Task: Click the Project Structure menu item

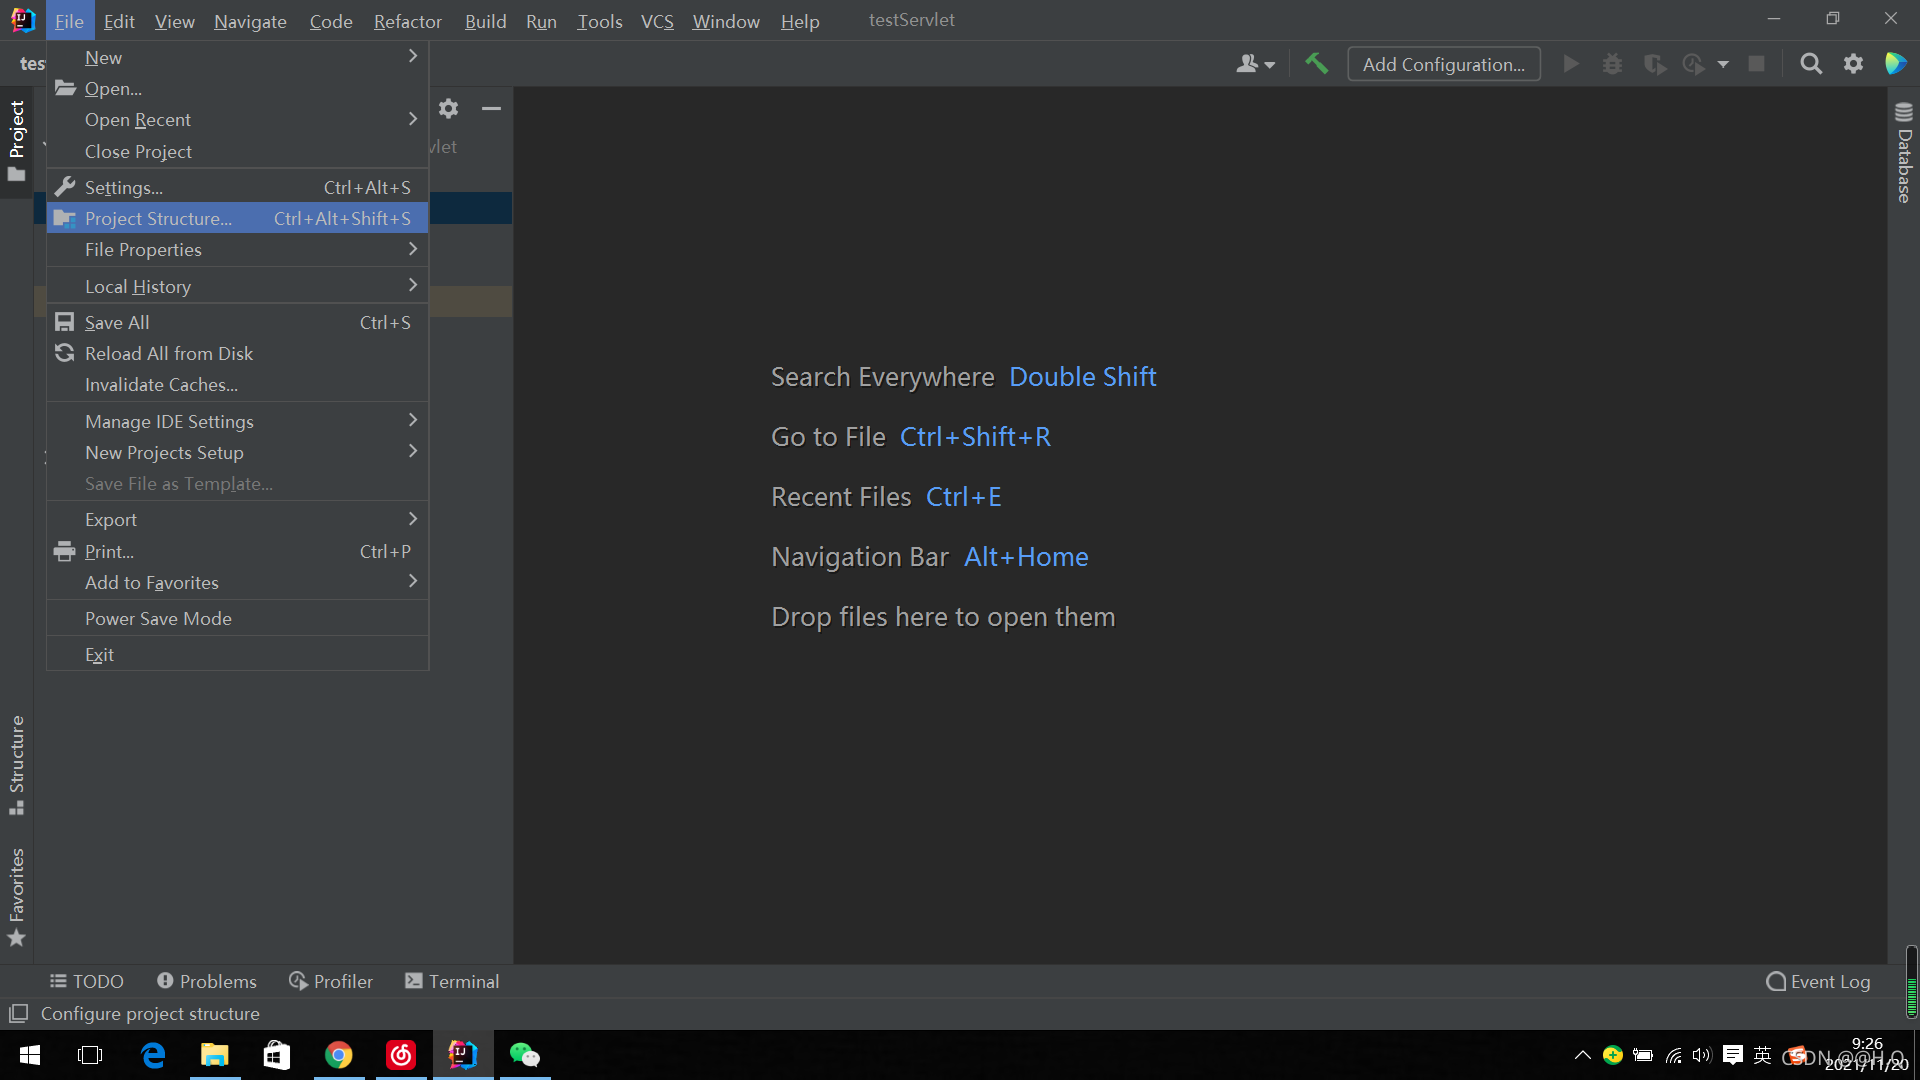Action: [157, 218]
